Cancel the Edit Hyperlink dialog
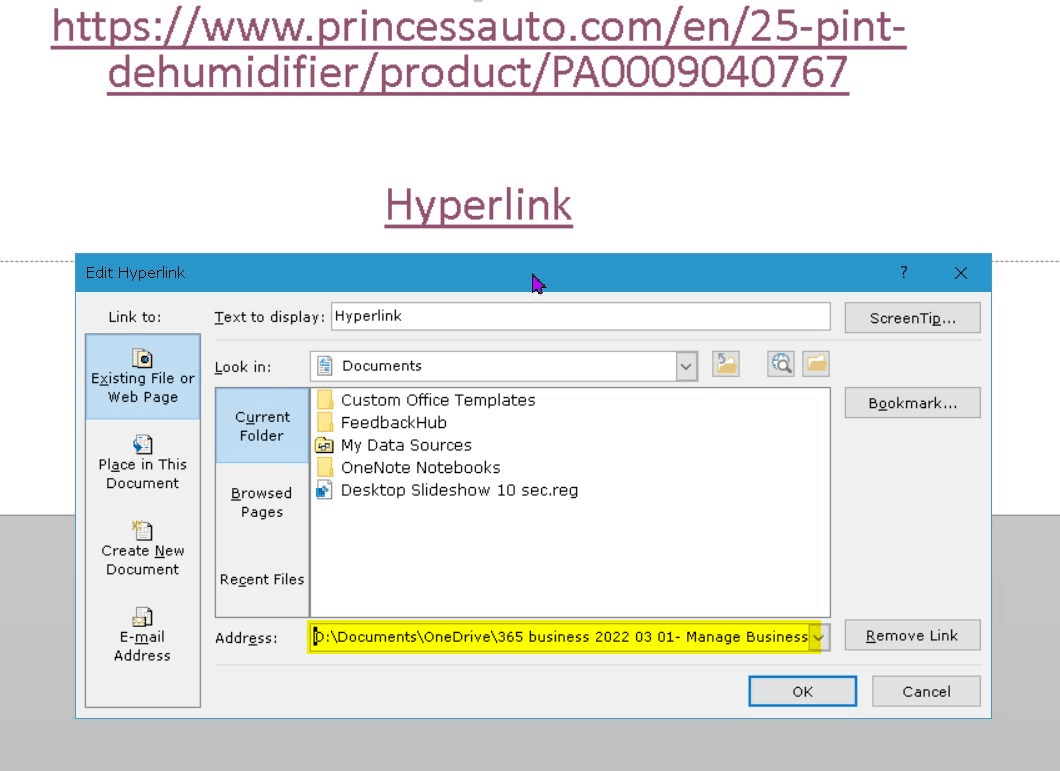The image size is (1060, 771). pos(926,691)
